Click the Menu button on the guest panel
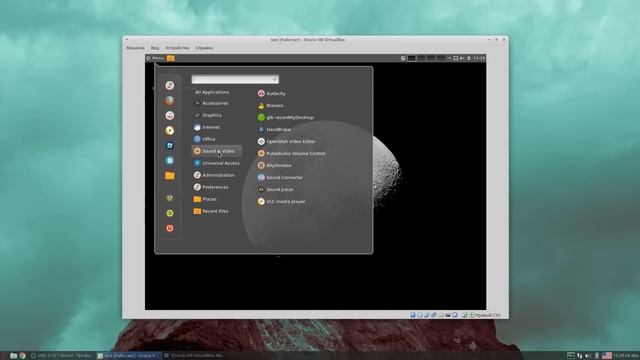Viewport: 640px width, 360px height. click(x=155, y=58)
